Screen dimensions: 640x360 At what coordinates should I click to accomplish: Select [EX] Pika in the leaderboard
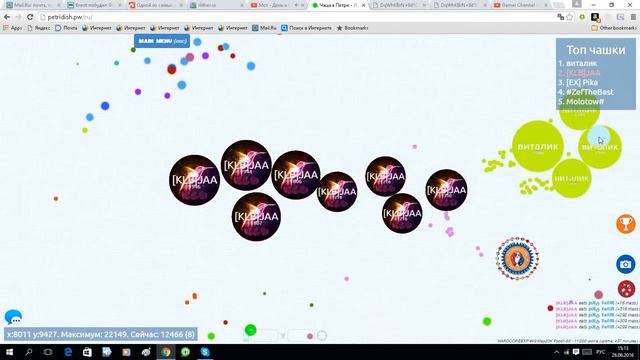578,82
